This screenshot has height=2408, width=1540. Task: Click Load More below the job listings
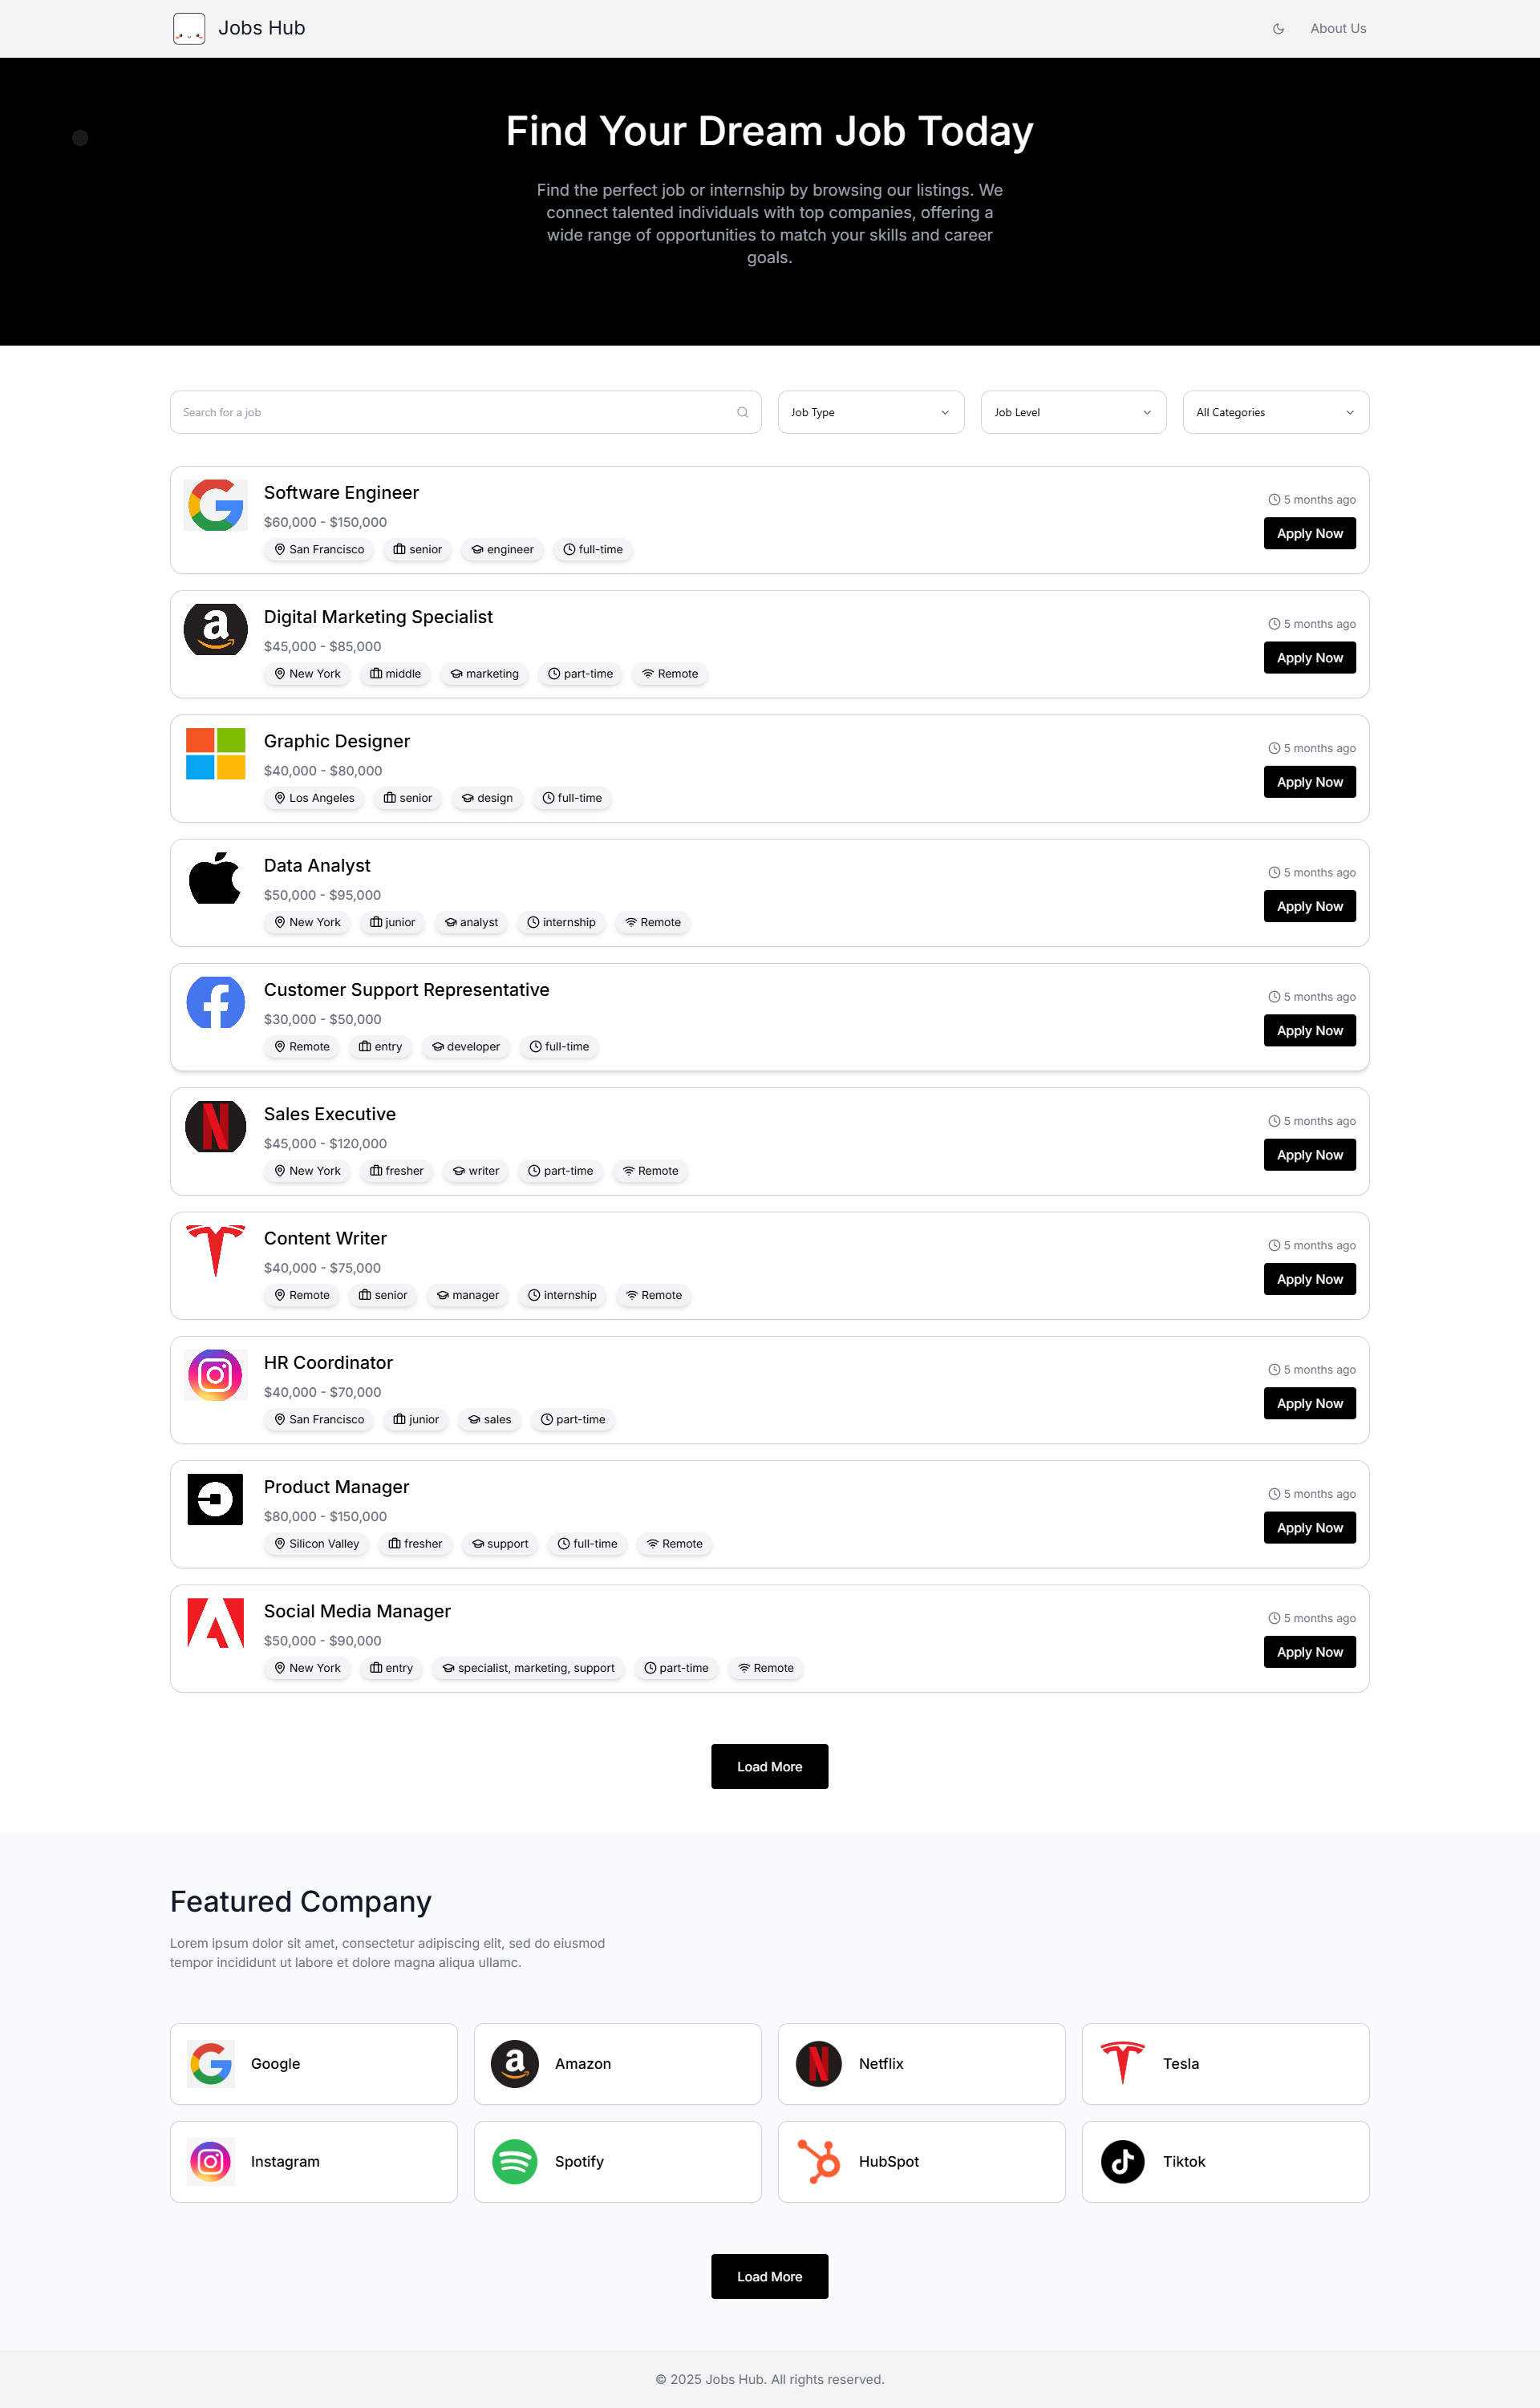pyautogui.click(x=770, y=1767)
